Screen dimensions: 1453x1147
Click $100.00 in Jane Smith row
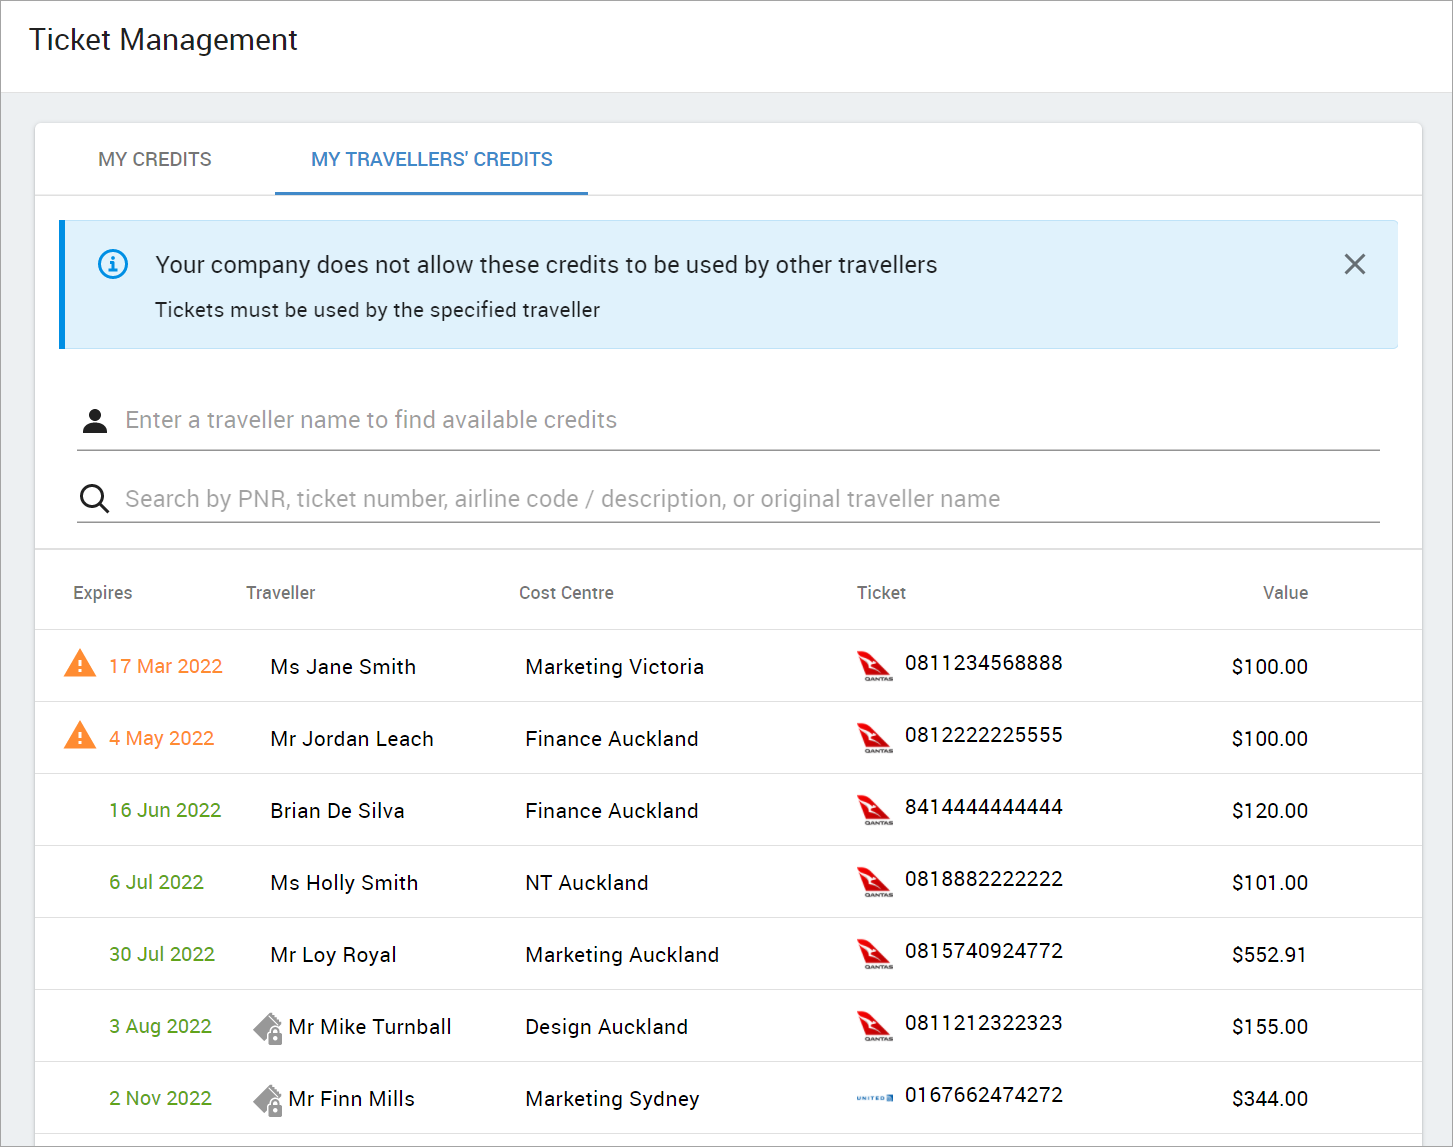1269,667
